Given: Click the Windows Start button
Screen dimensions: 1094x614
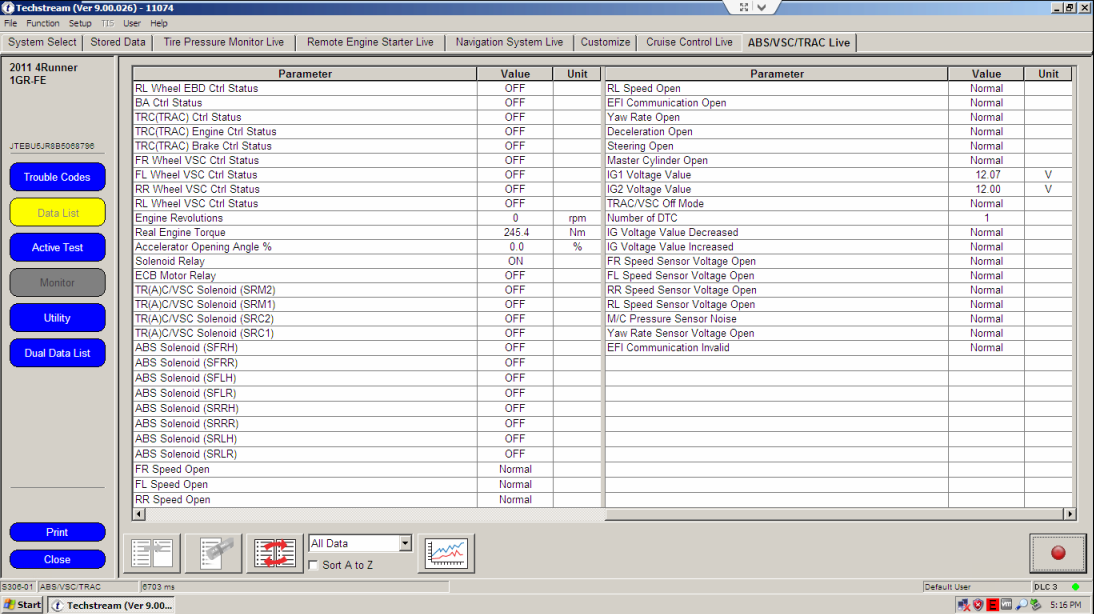Looking at the screenshot, I should coord(22,605).
